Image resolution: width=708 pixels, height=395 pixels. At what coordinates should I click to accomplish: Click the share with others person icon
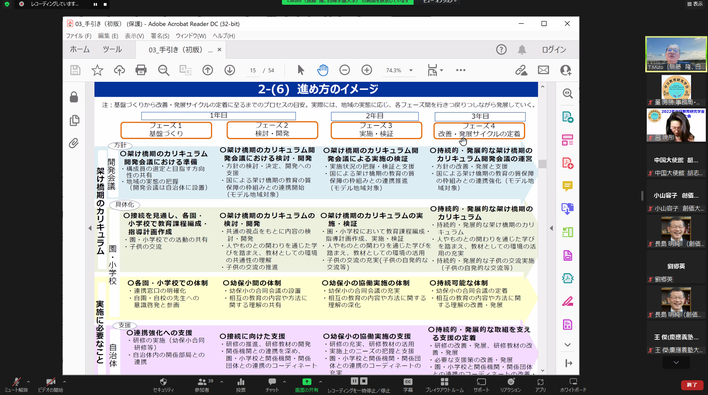pyautogui.click(x=565, y=70)
